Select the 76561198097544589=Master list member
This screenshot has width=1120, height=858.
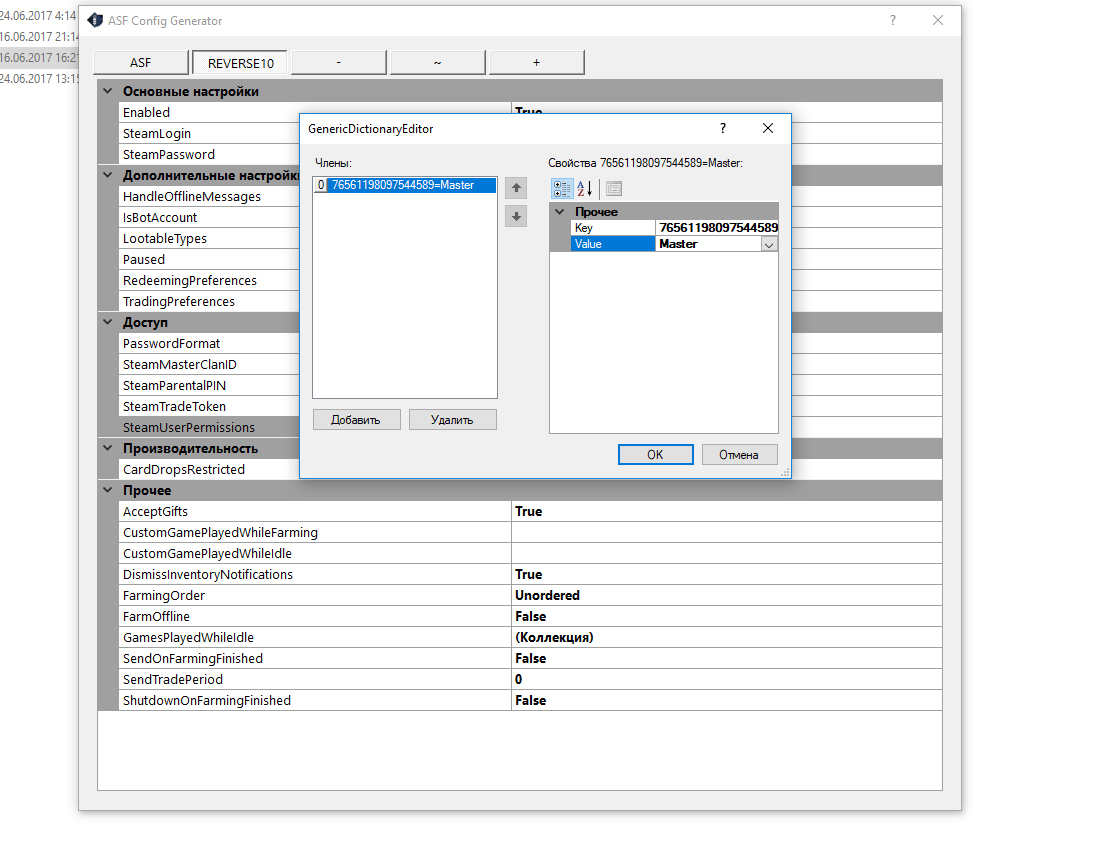point(404,185)
